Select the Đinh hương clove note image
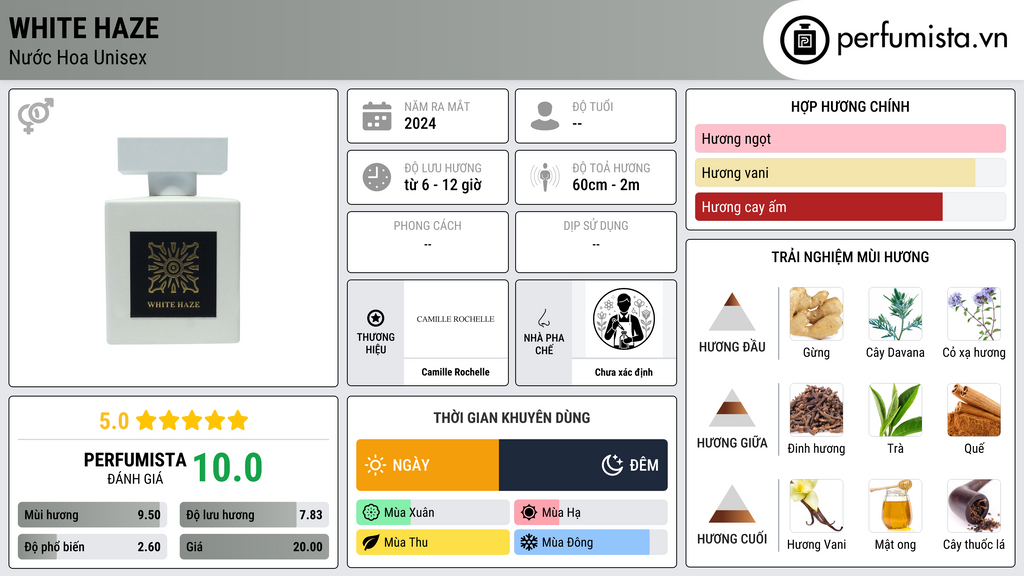This screenshot has height=576, width=1024. click(816, 410)
